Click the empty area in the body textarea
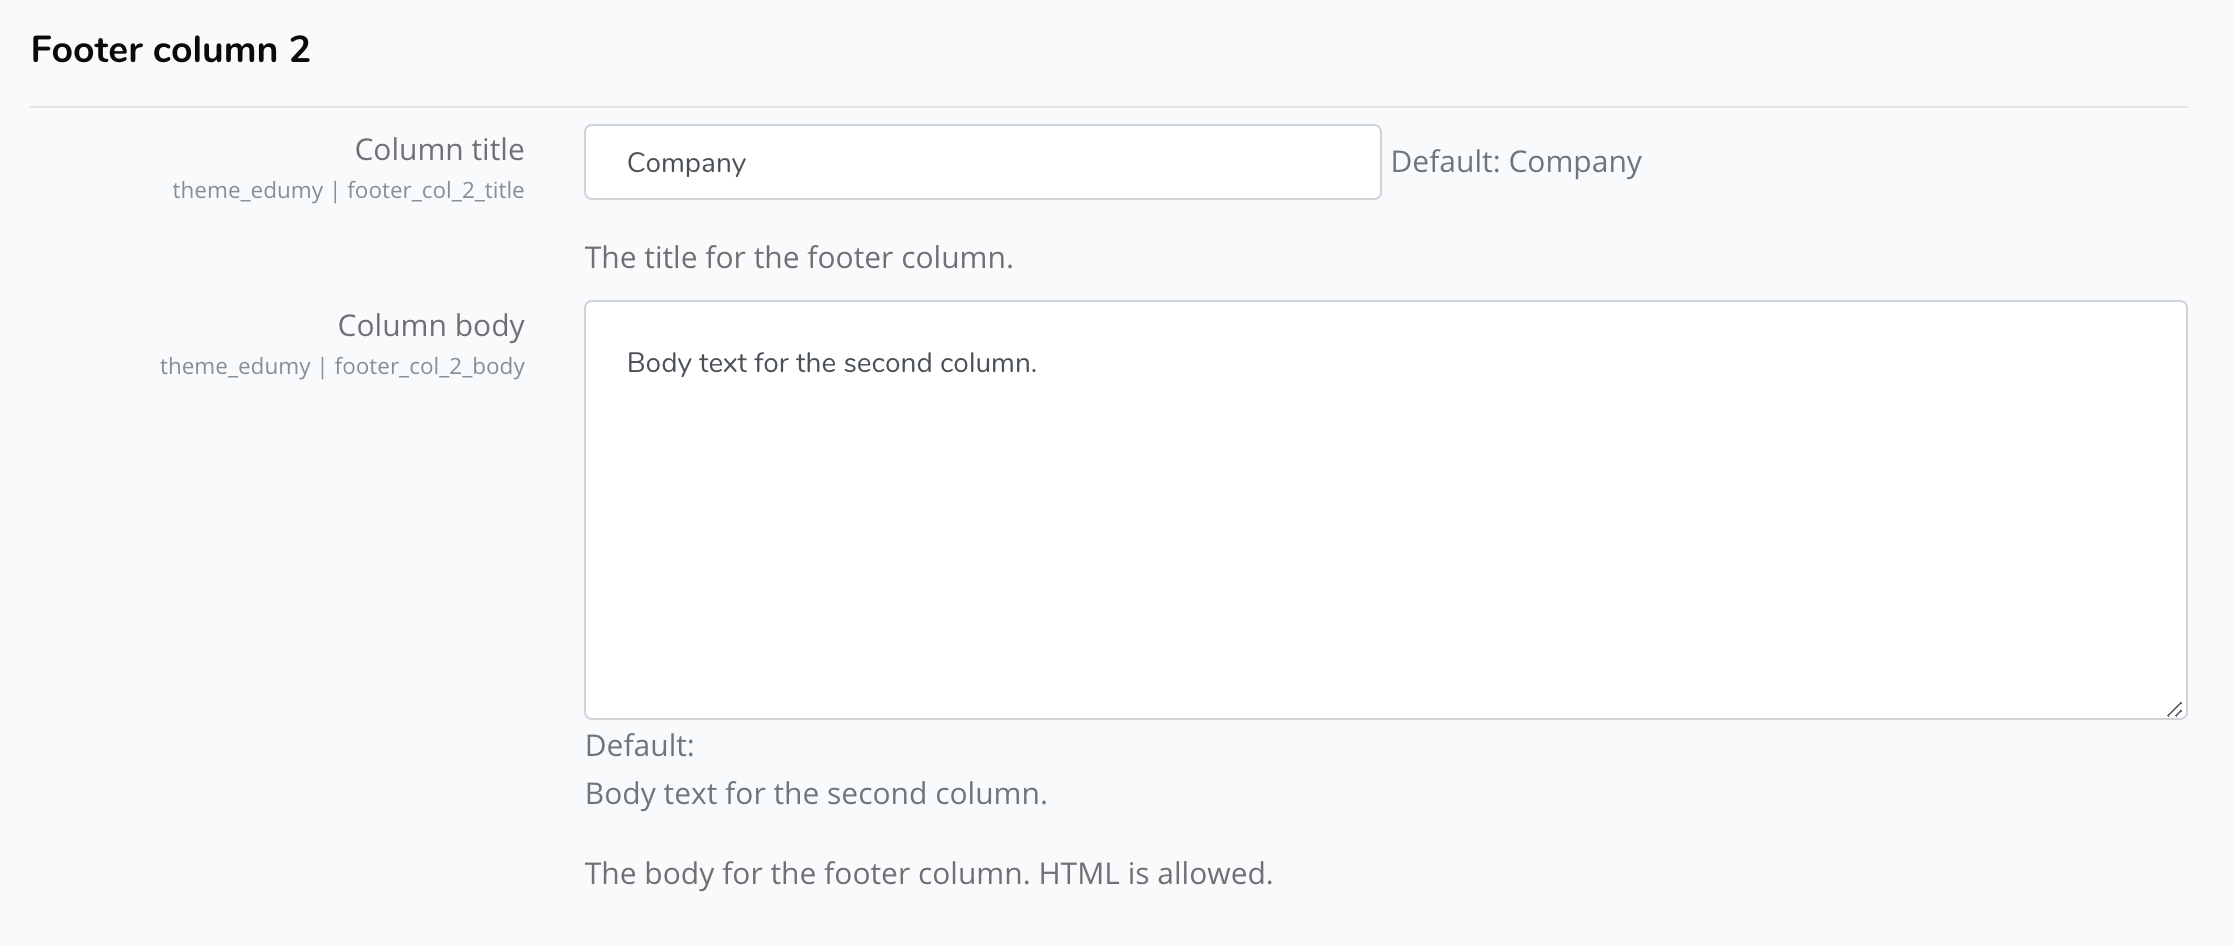 pos(1385,550)
